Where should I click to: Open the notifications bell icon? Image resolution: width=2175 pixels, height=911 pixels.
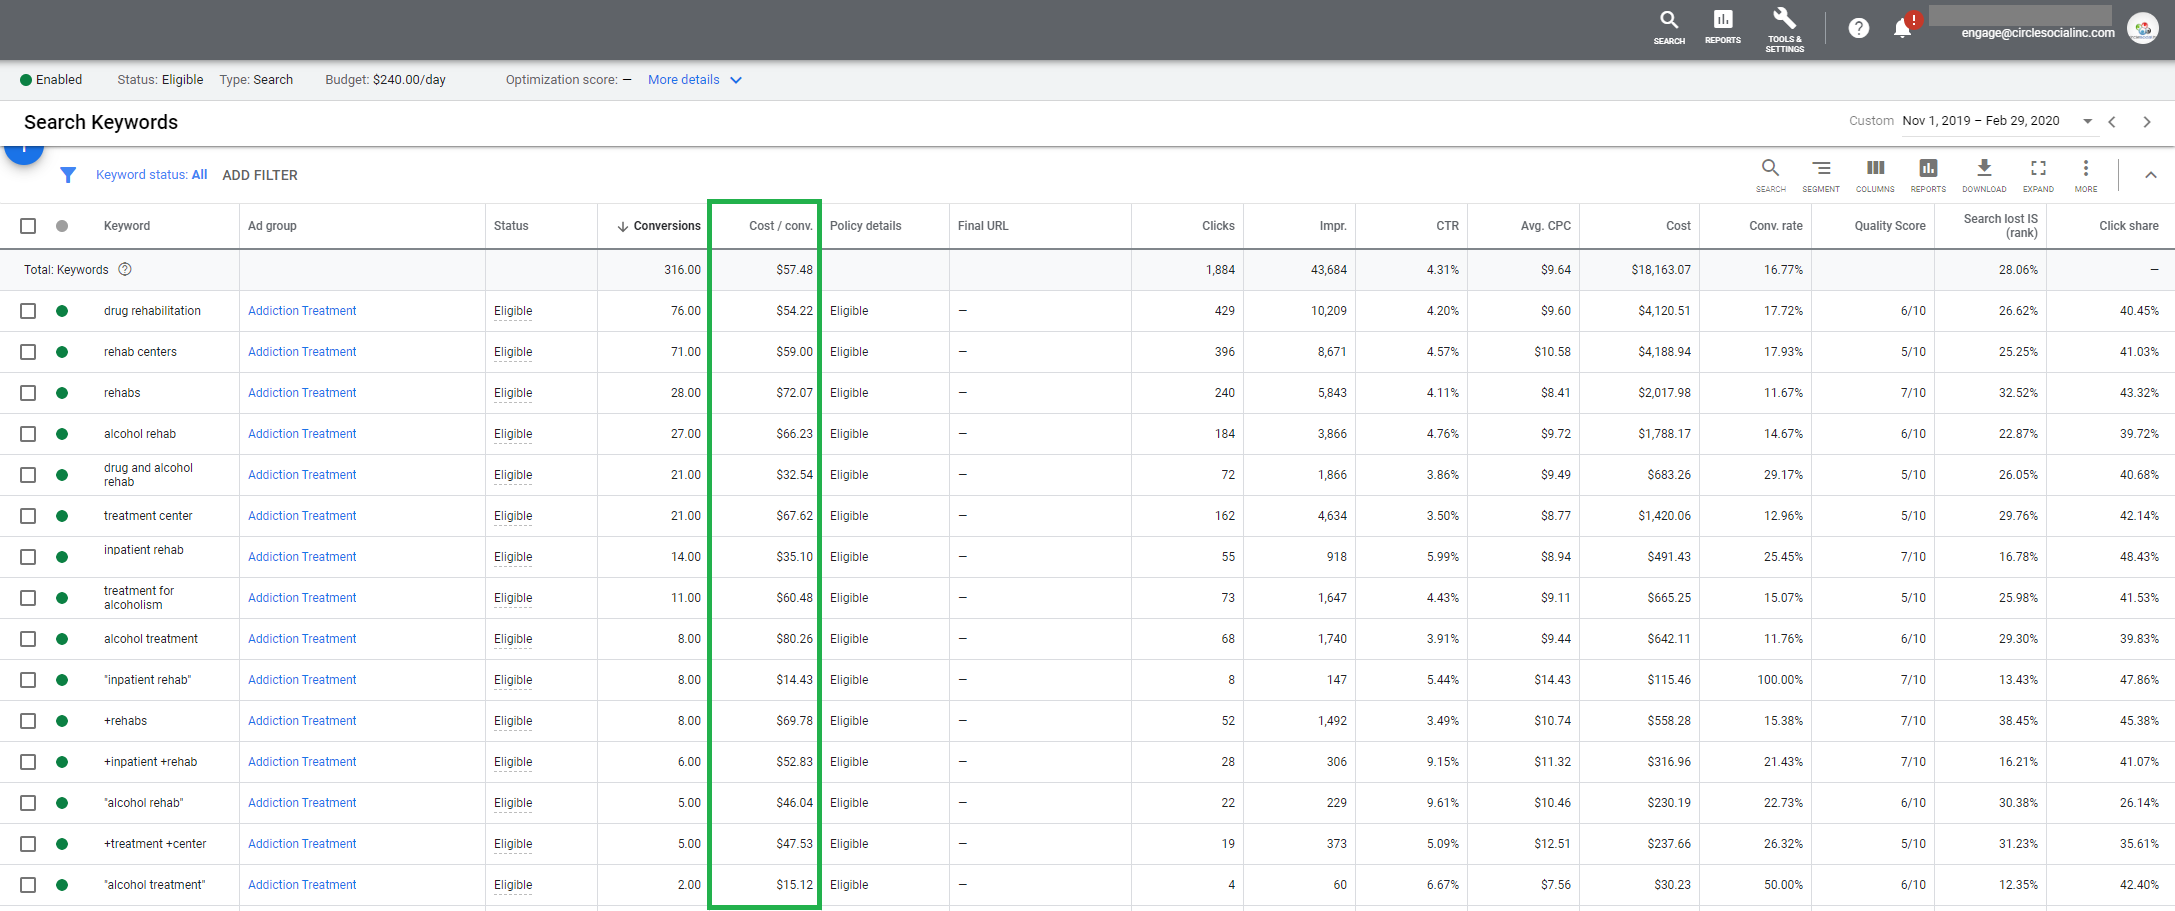(1902, 28)
